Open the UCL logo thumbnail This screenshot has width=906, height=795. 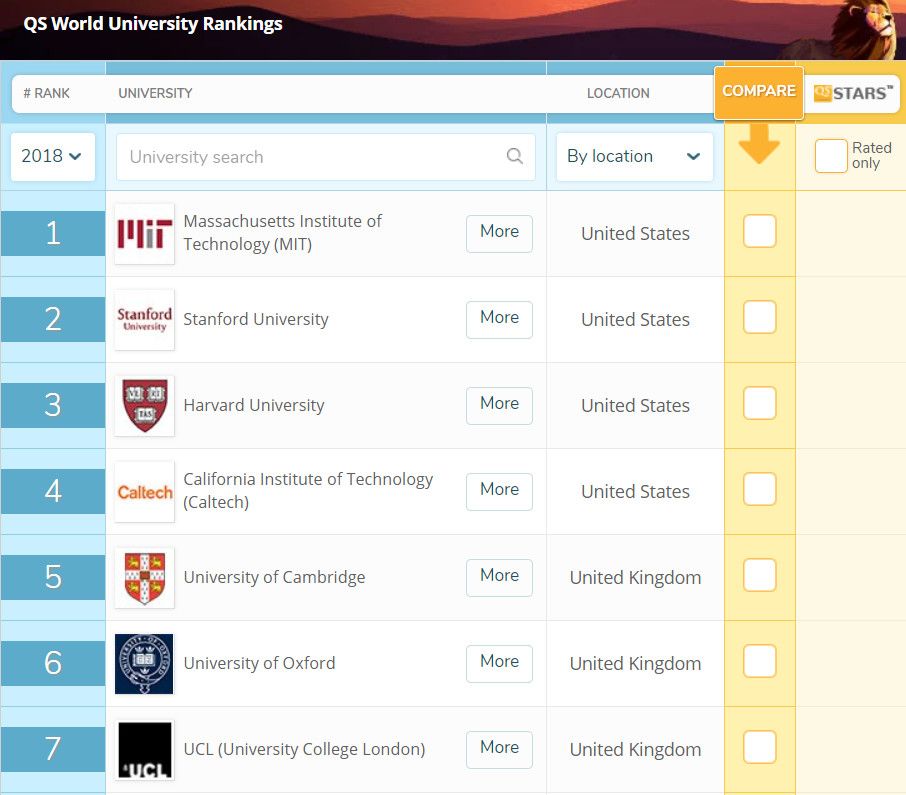pos(144,750)
